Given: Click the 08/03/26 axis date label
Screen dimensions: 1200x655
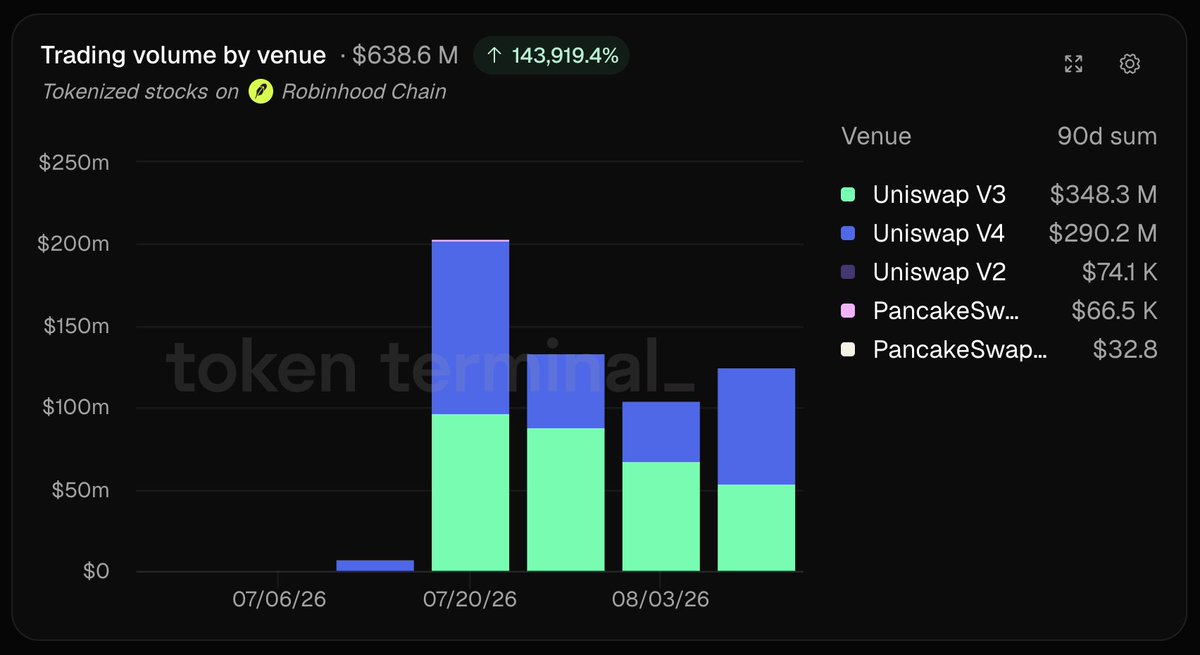Looking at the screenshot, I should click(661, 600).
